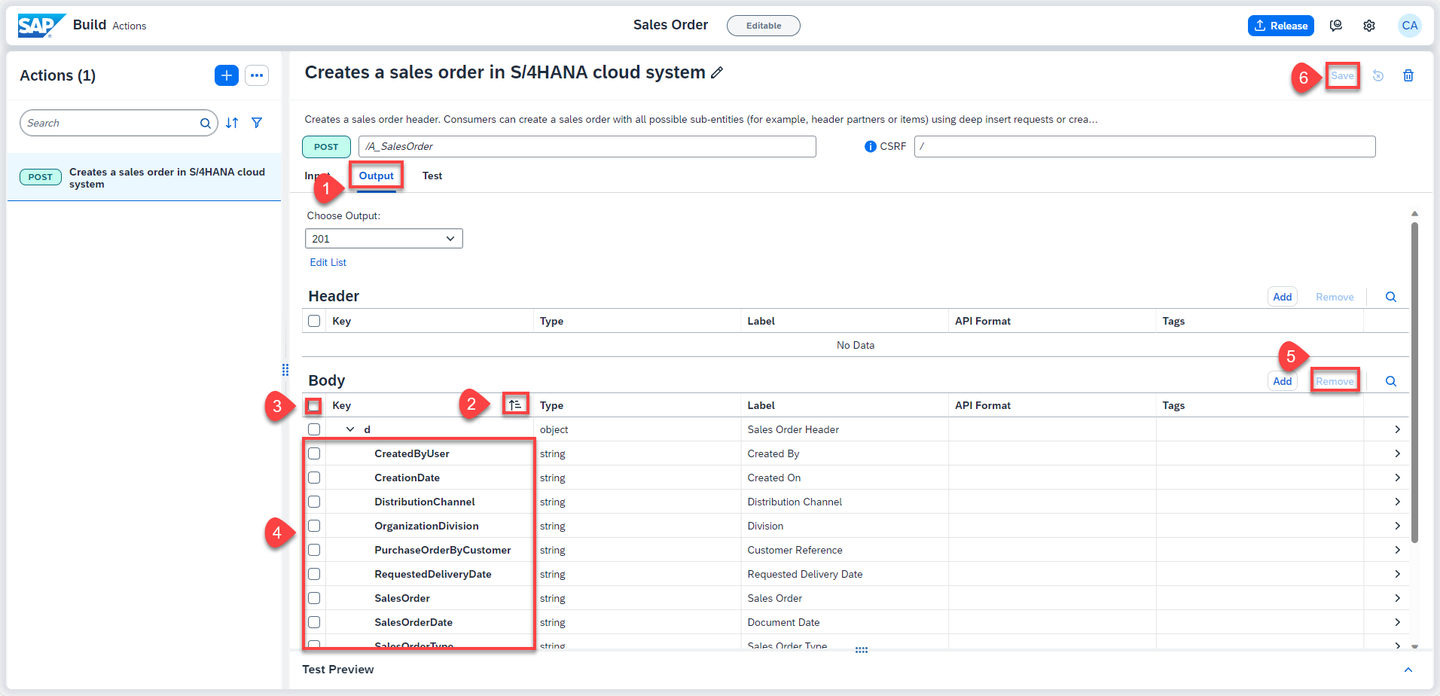Open details arrow for RequestedDeliveryDate row

click(x=1397, y=574)
